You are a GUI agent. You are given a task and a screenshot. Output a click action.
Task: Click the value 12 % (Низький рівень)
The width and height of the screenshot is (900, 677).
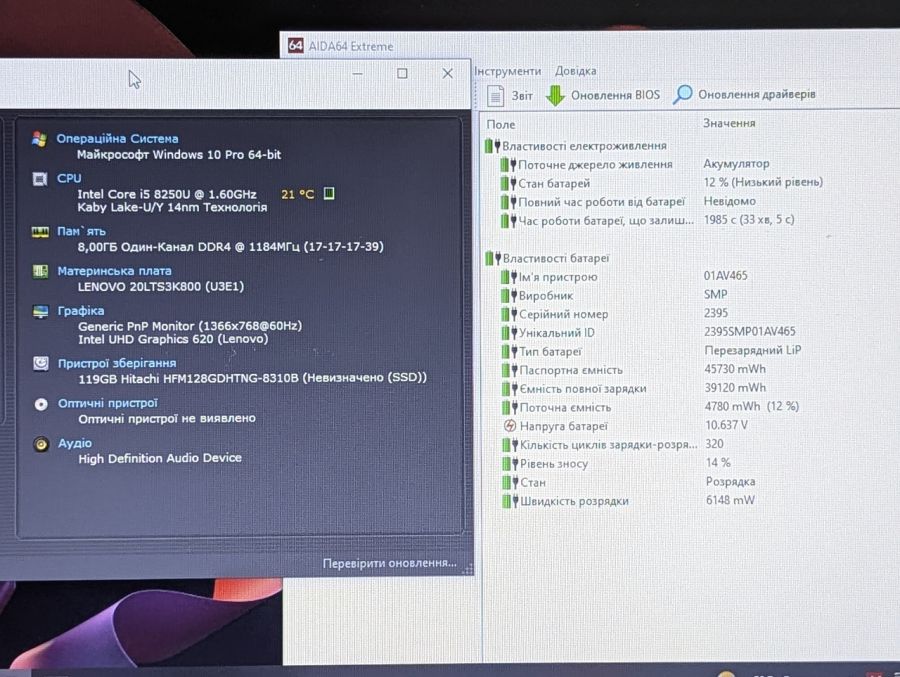coord(763,182)
